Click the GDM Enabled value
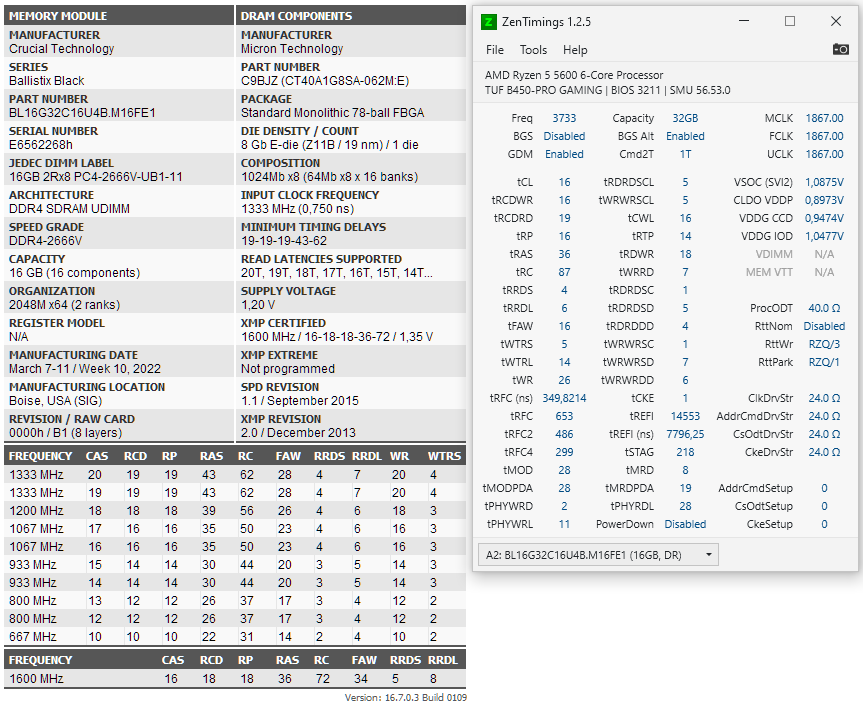This screenshot has width=863, height=708. point(564,155)
